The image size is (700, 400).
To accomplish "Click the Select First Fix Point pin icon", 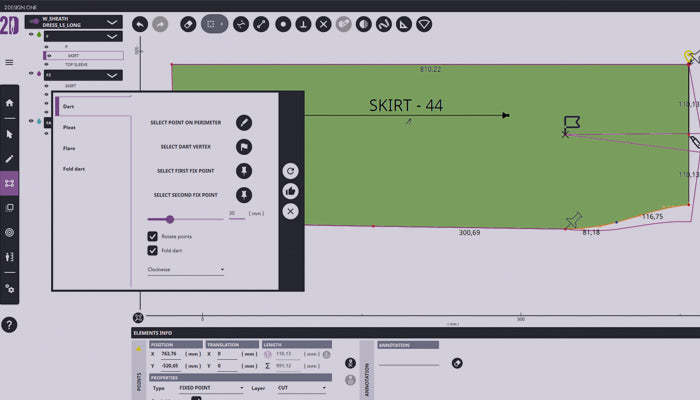I will 243,171.
